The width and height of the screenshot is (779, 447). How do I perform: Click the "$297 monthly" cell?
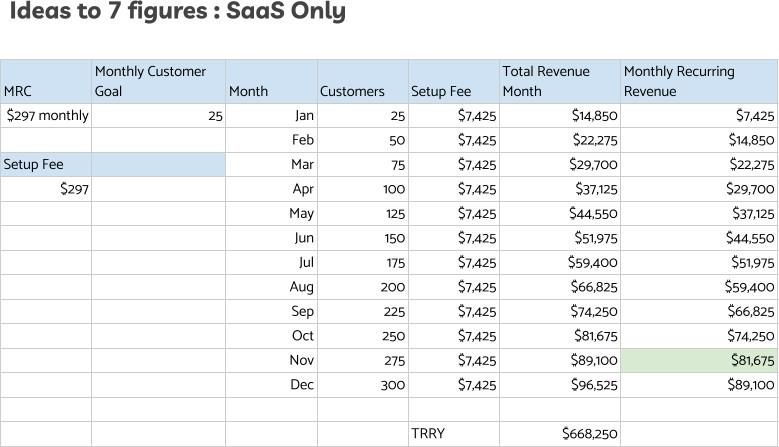[47, 116]
